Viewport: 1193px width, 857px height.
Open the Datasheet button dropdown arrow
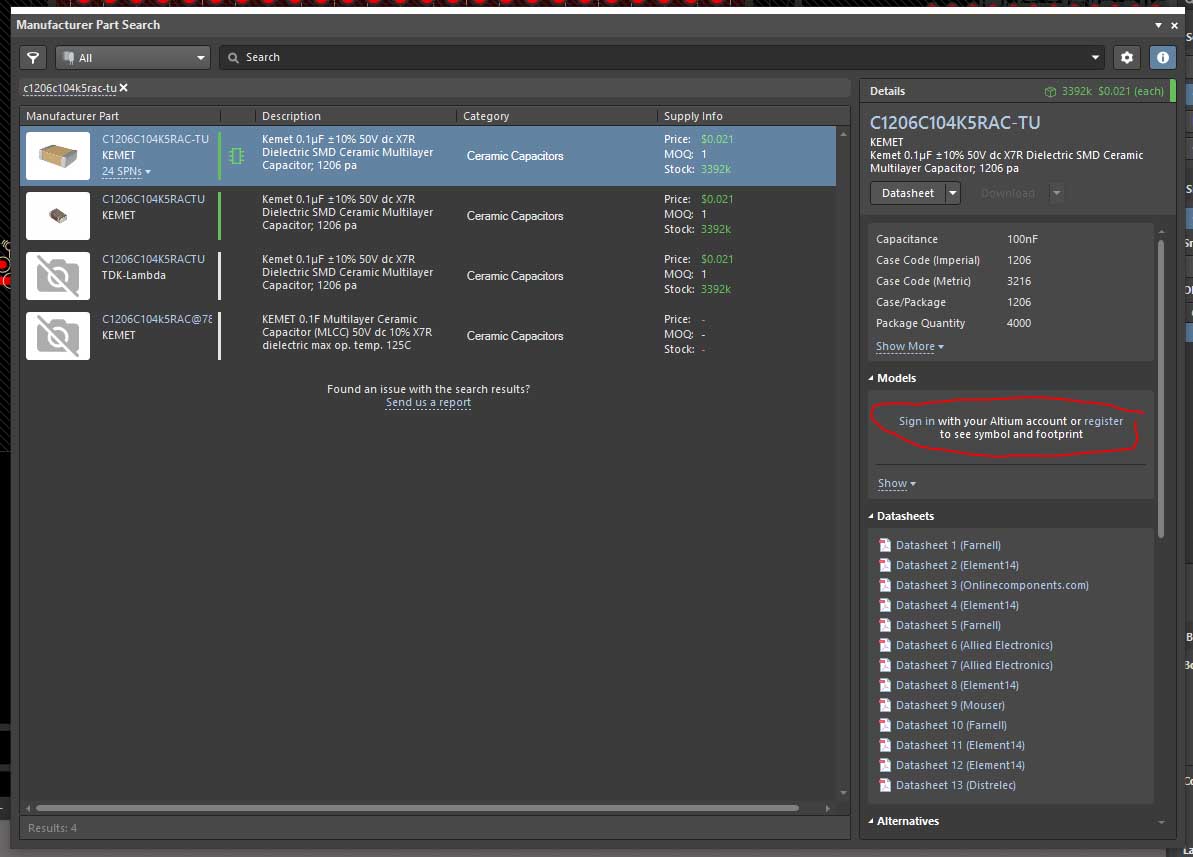click(x=953, y=193)
